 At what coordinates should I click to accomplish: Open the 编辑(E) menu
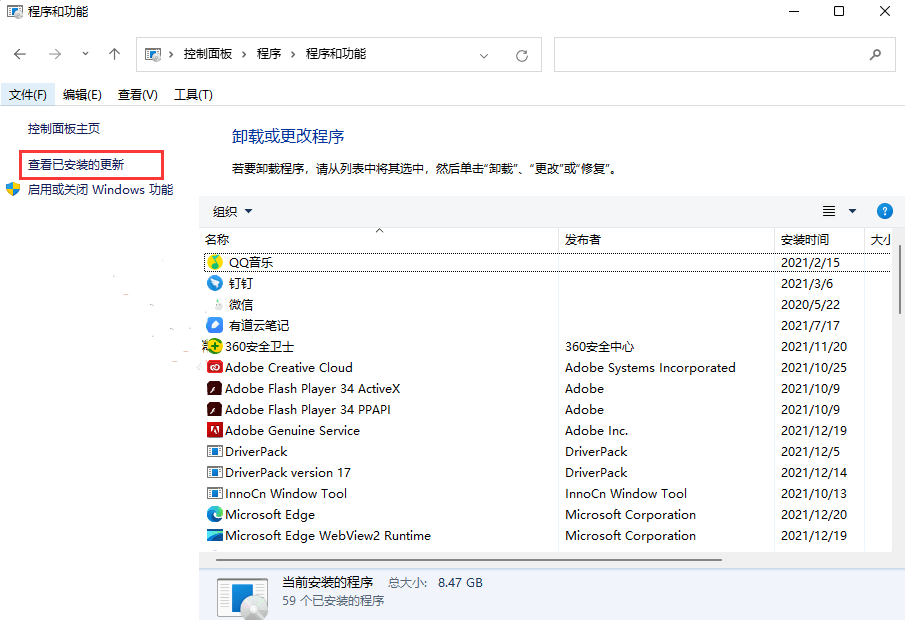82,95
